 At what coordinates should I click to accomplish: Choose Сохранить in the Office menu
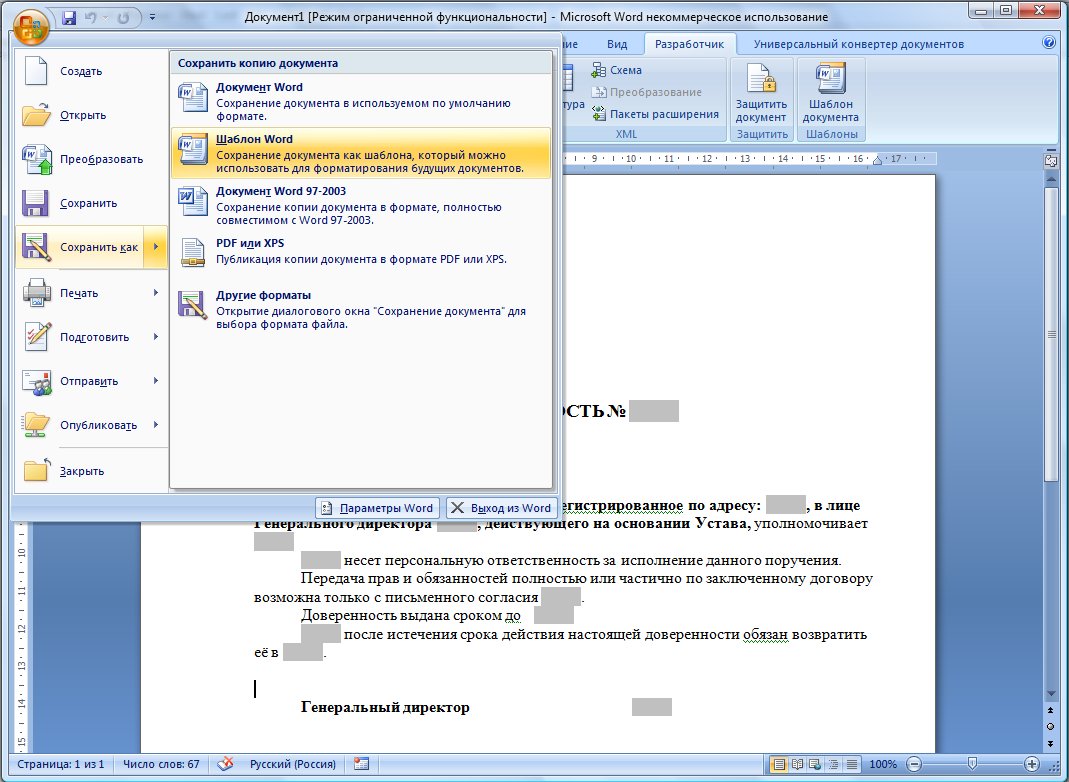click(x=91, y=203)
